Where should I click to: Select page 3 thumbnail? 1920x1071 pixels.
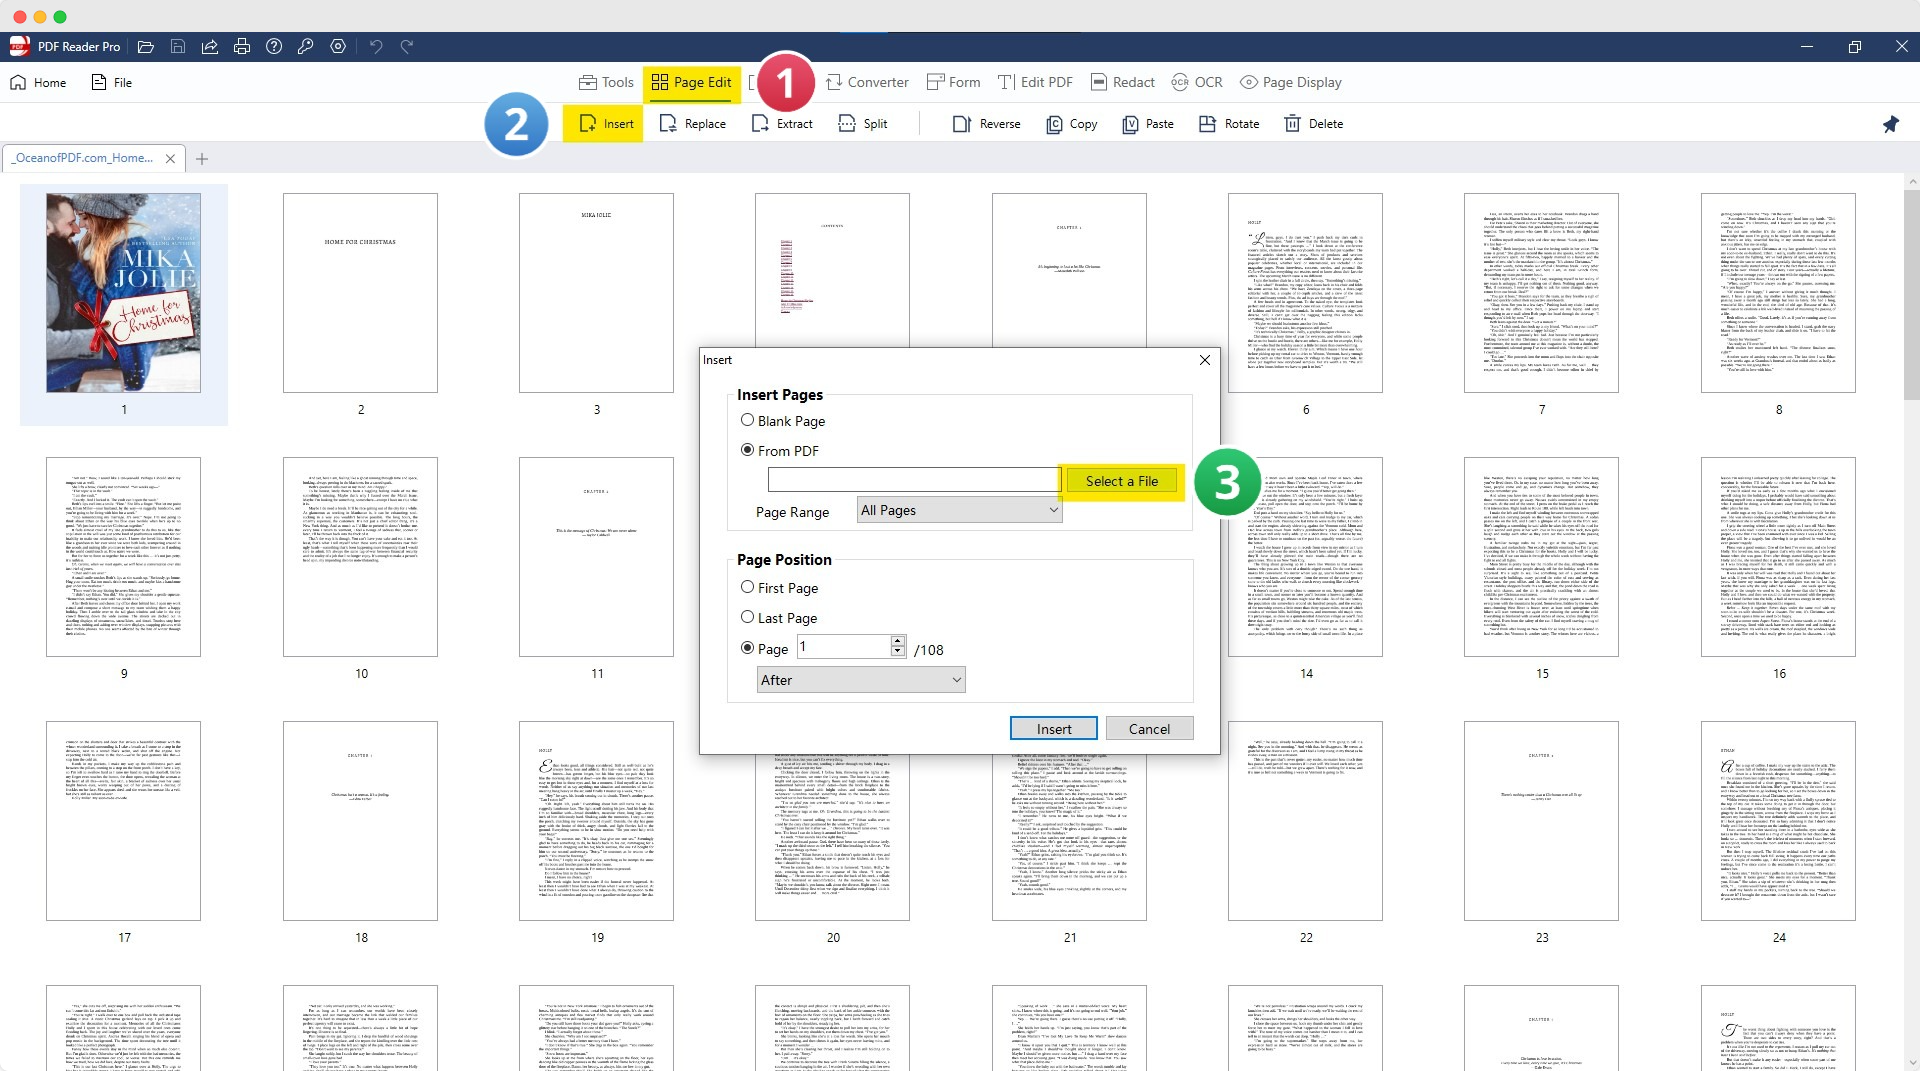point(596,293)
